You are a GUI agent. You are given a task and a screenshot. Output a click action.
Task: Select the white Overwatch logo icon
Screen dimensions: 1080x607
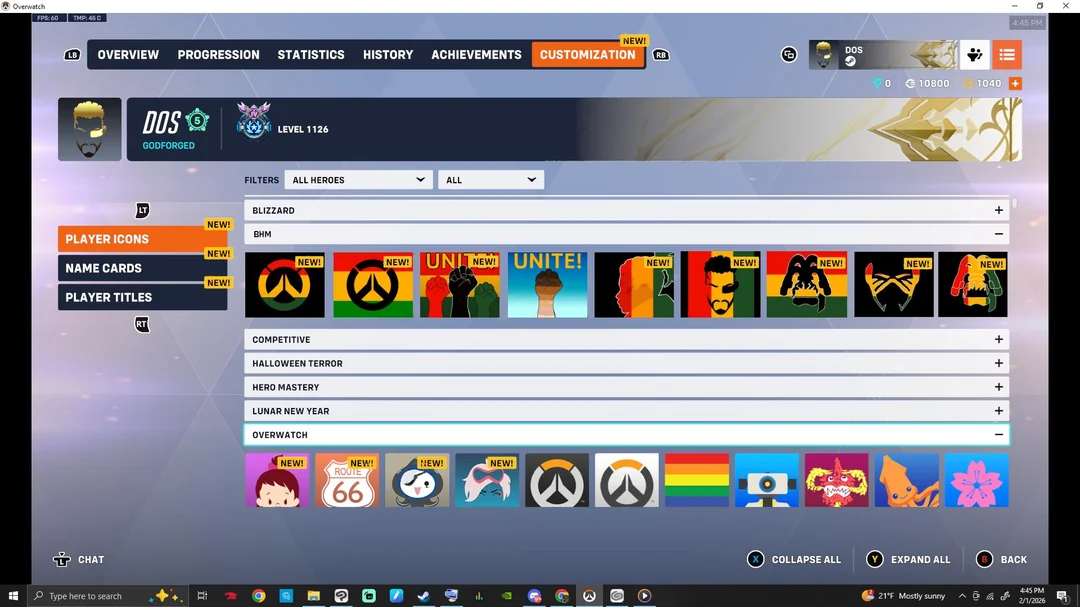coord(627,480)
